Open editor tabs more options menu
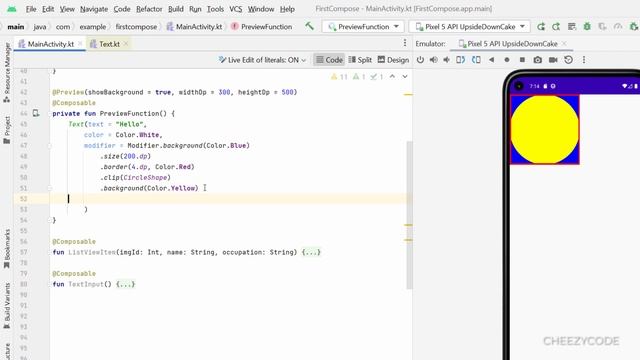 click(404, 43)
